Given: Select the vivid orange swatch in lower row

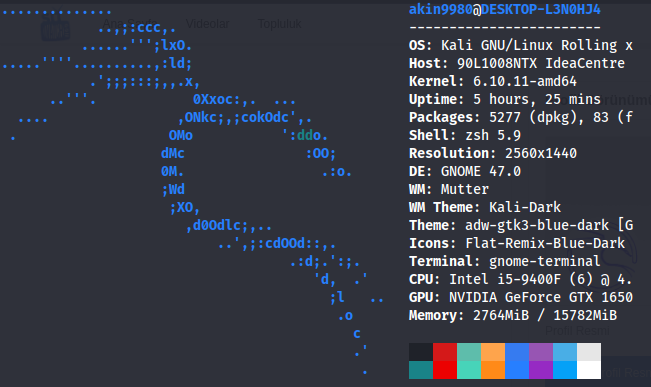Looking at the screenshot, I should pos(493,370).
